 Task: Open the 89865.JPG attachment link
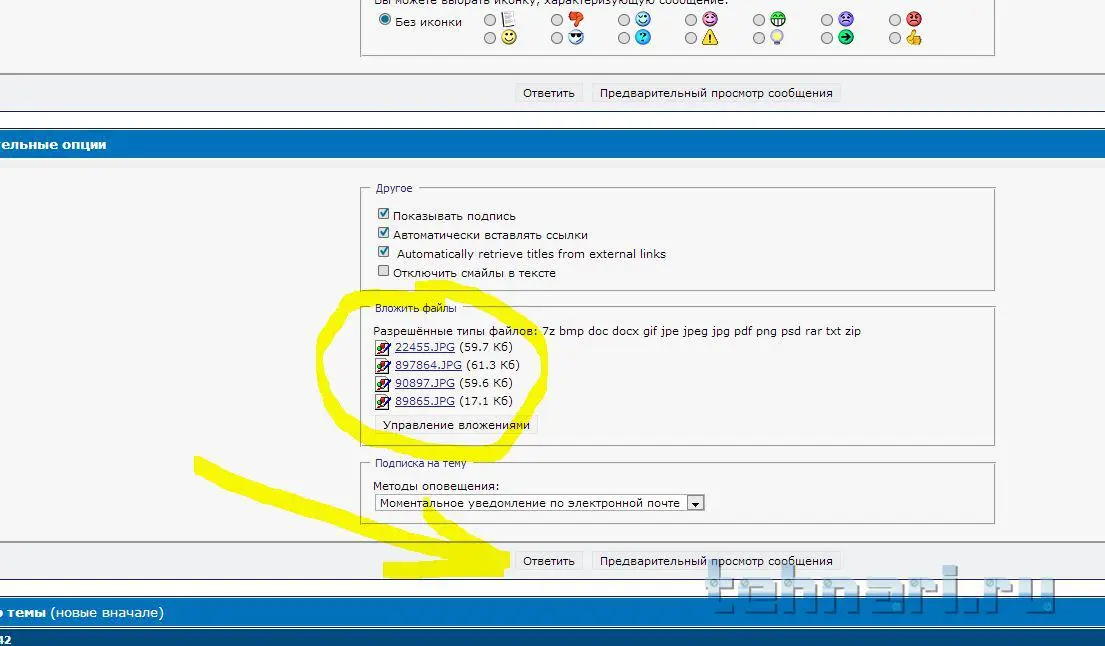click(x=424, y=401)
